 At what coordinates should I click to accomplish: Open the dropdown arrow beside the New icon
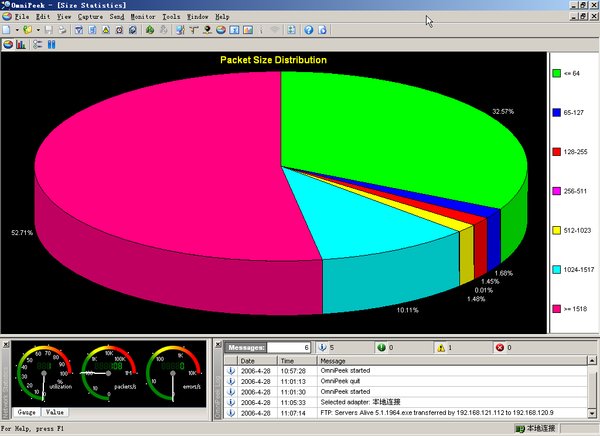click(x=17, y=30)
